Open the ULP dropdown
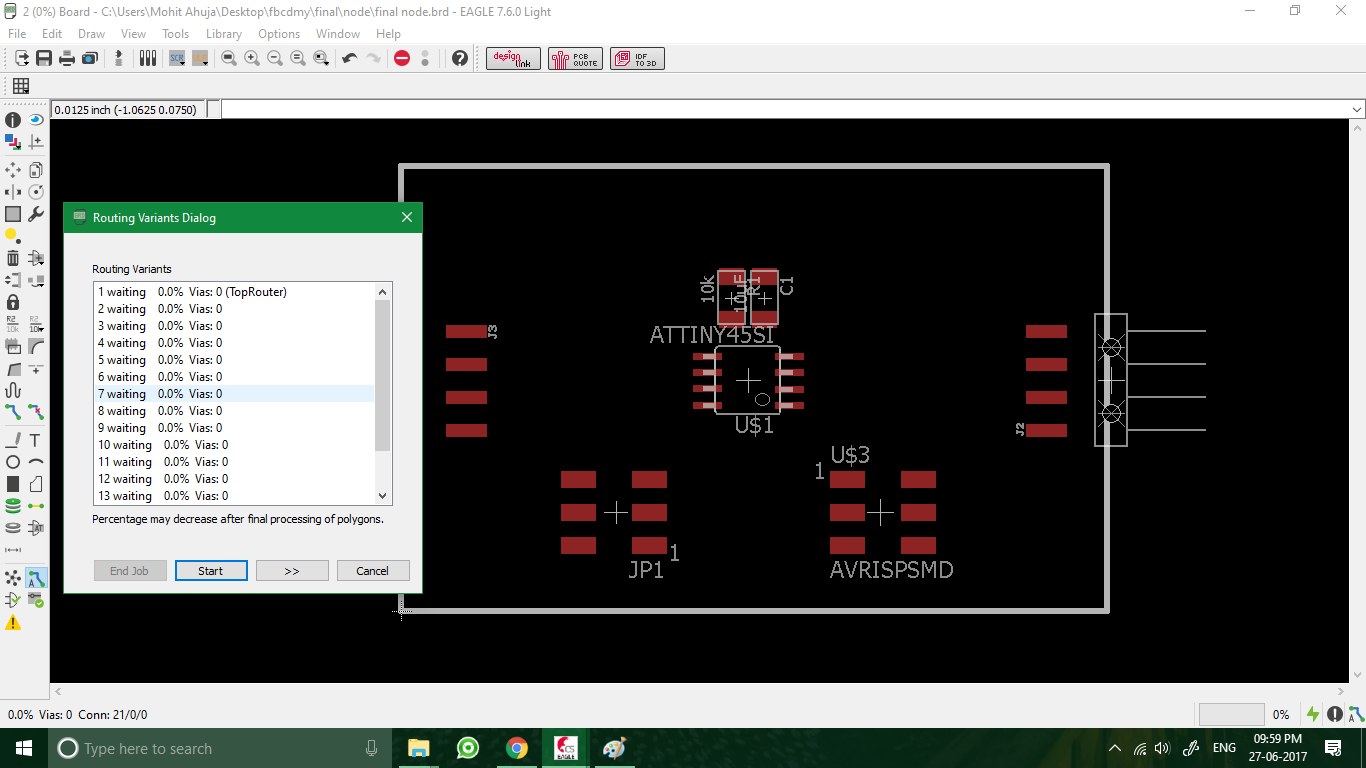Image resolution: width=1366 pixels, height=768 pixels. point(200,58)
